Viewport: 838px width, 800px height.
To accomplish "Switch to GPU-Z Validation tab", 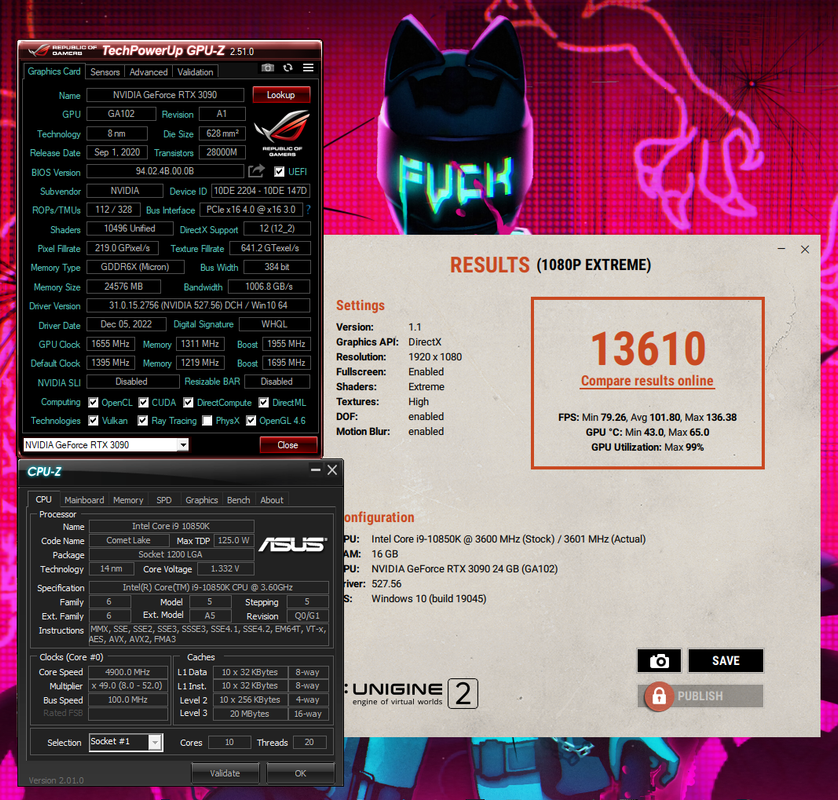I will pos(195,72).
